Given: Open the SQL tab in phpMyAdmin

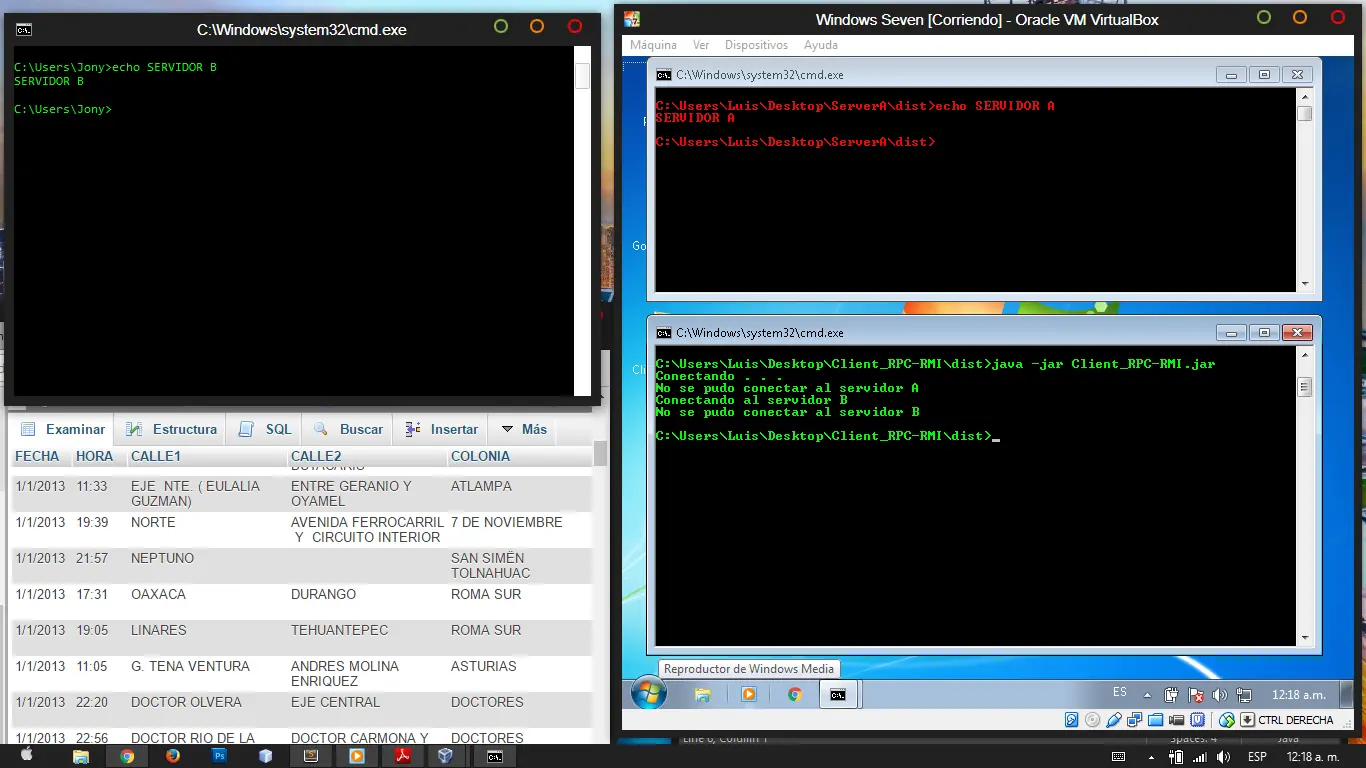Looking at the screenshot, I should pyautogui.click(x=265, y=429).
